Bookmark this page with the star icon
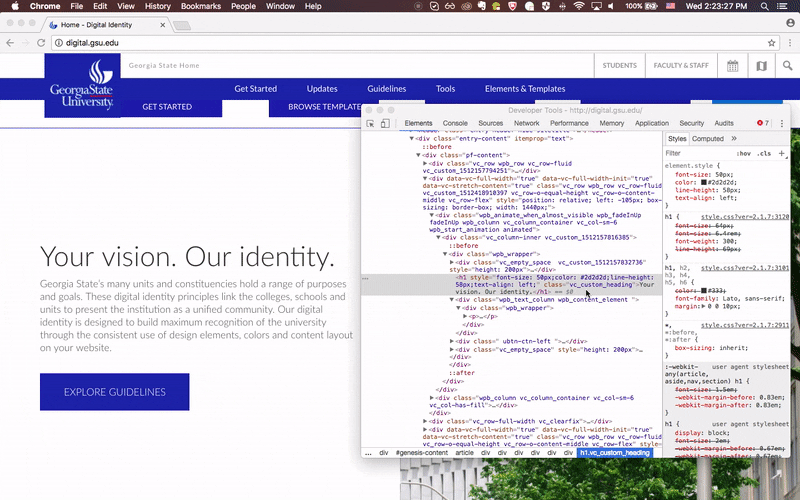This screenshot has width=800, height=500. (771, 43)
